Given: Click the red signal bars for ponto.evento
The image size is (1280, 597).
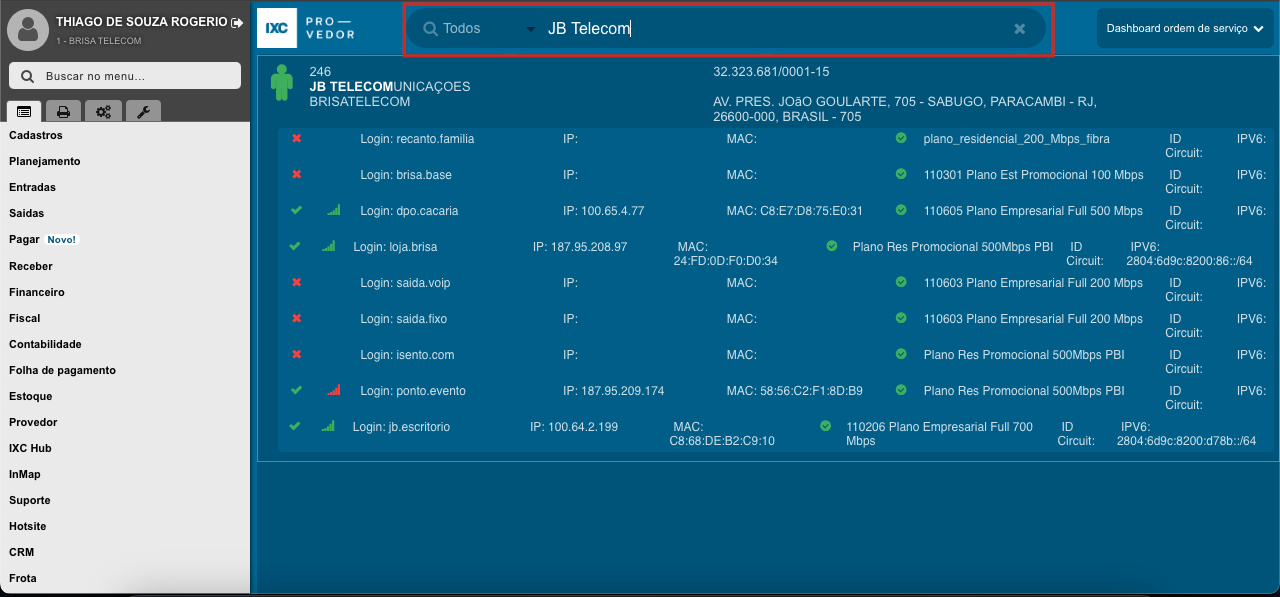Looking at the screenshot, I should (333, 391).
